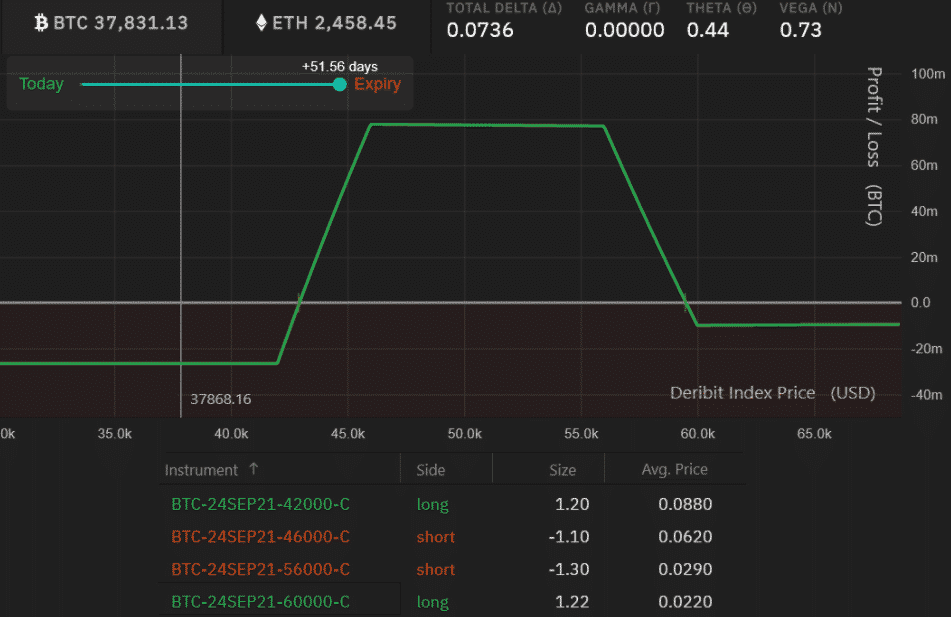The image size is (951, 617).
Task: Click the Ethereum currency icon
Action: [x=260, y=21]
